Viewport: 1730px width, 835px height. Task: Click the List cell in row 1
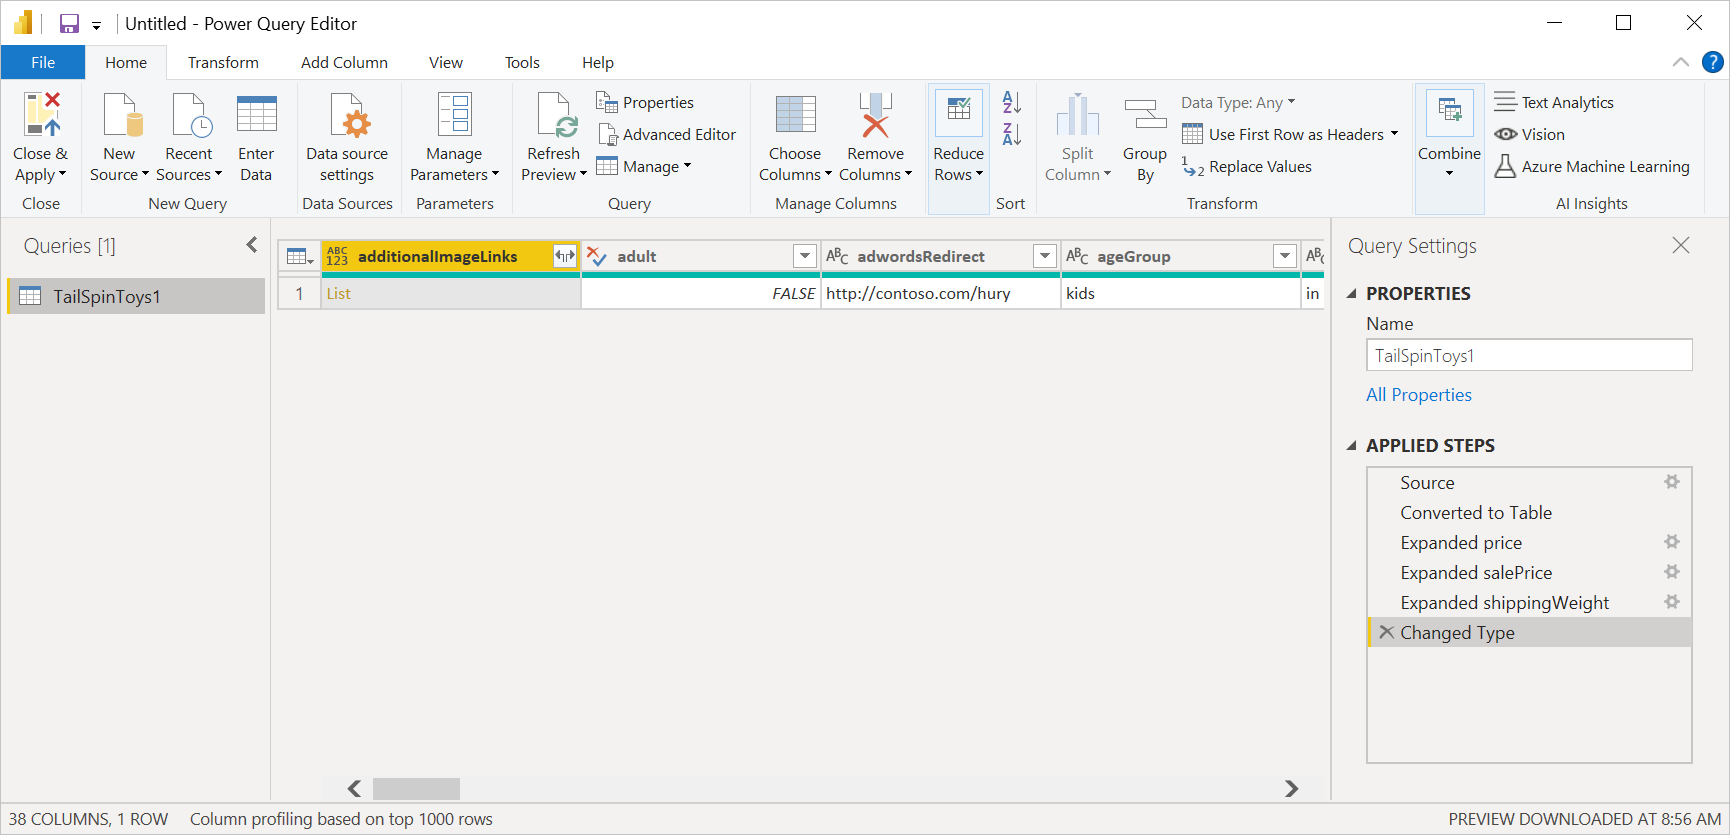pos(451,294)
